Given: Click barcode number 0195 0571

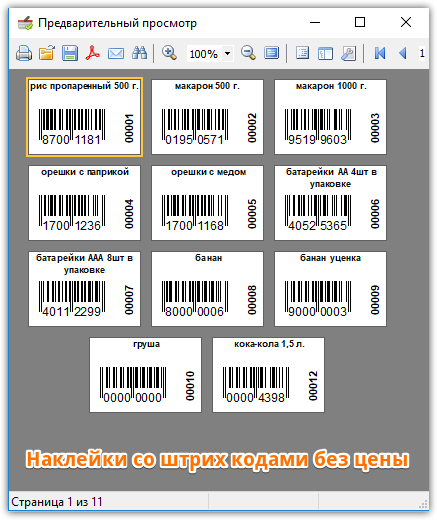Looking at the screenshot, I should click(x=194, y=140).
